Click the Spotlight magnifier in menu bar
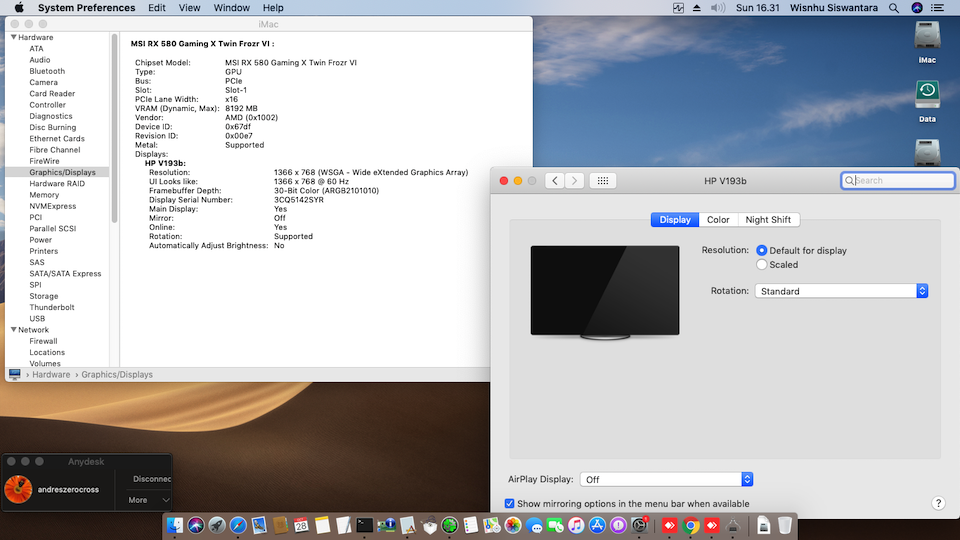The width and height of the screenshot is (960, 540). (x=892, y=8)
